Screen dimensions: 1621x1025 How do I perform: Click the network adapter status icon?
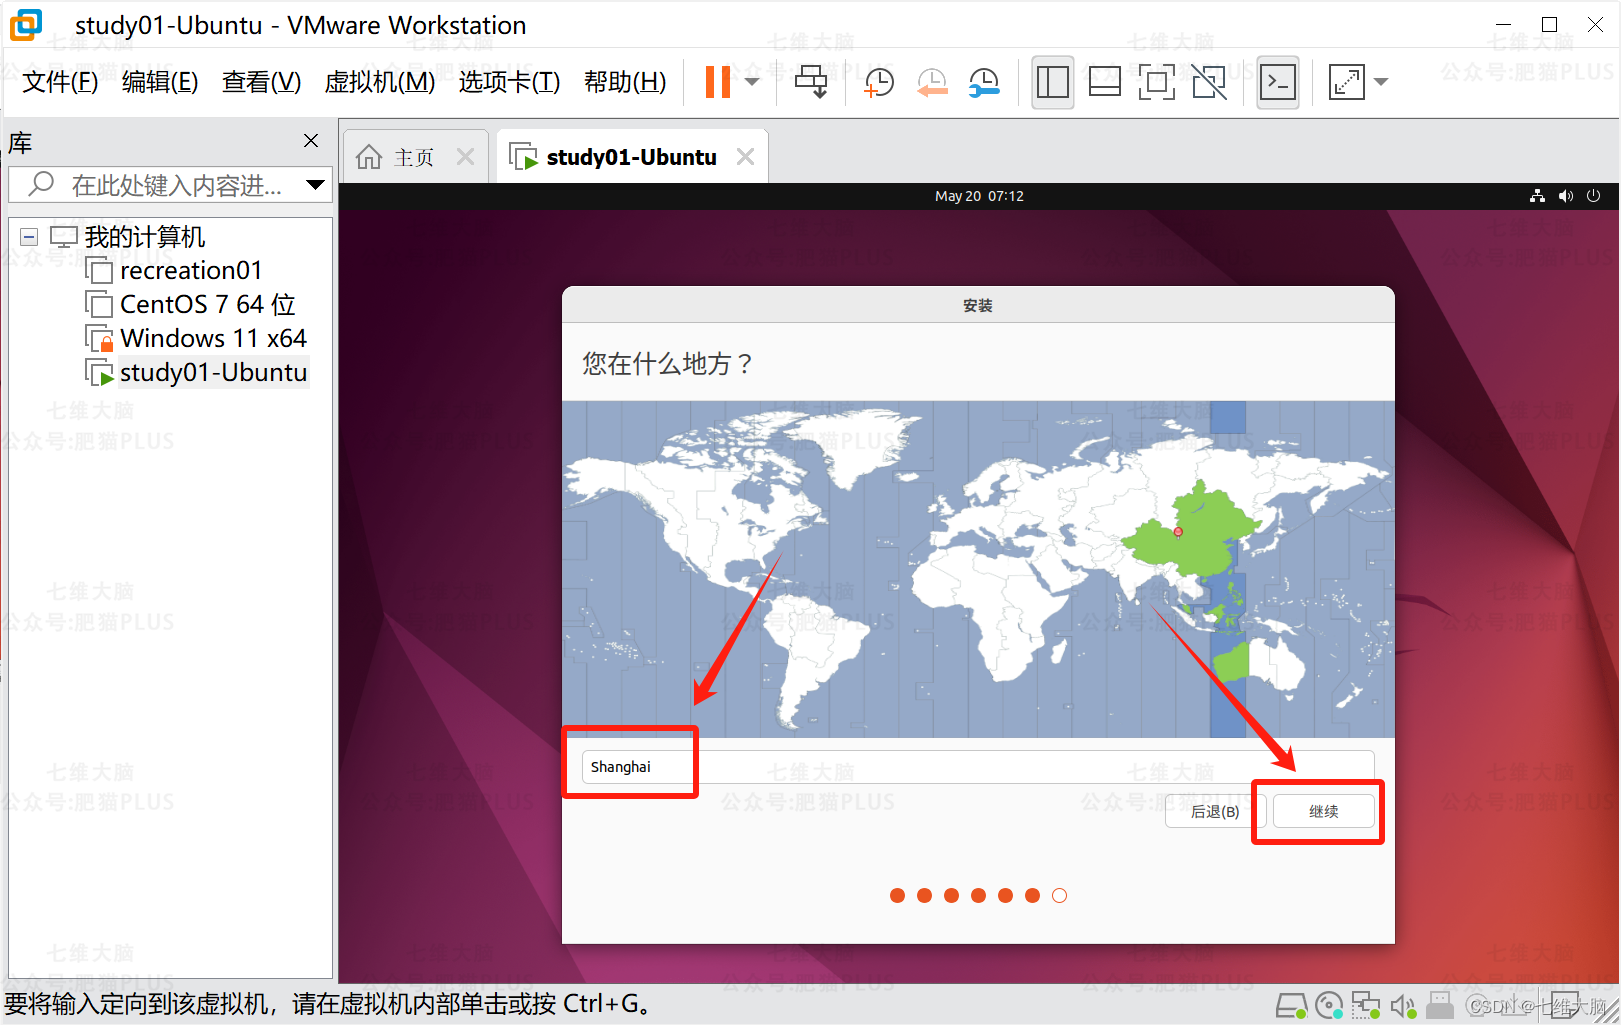pos(1365,1005)
